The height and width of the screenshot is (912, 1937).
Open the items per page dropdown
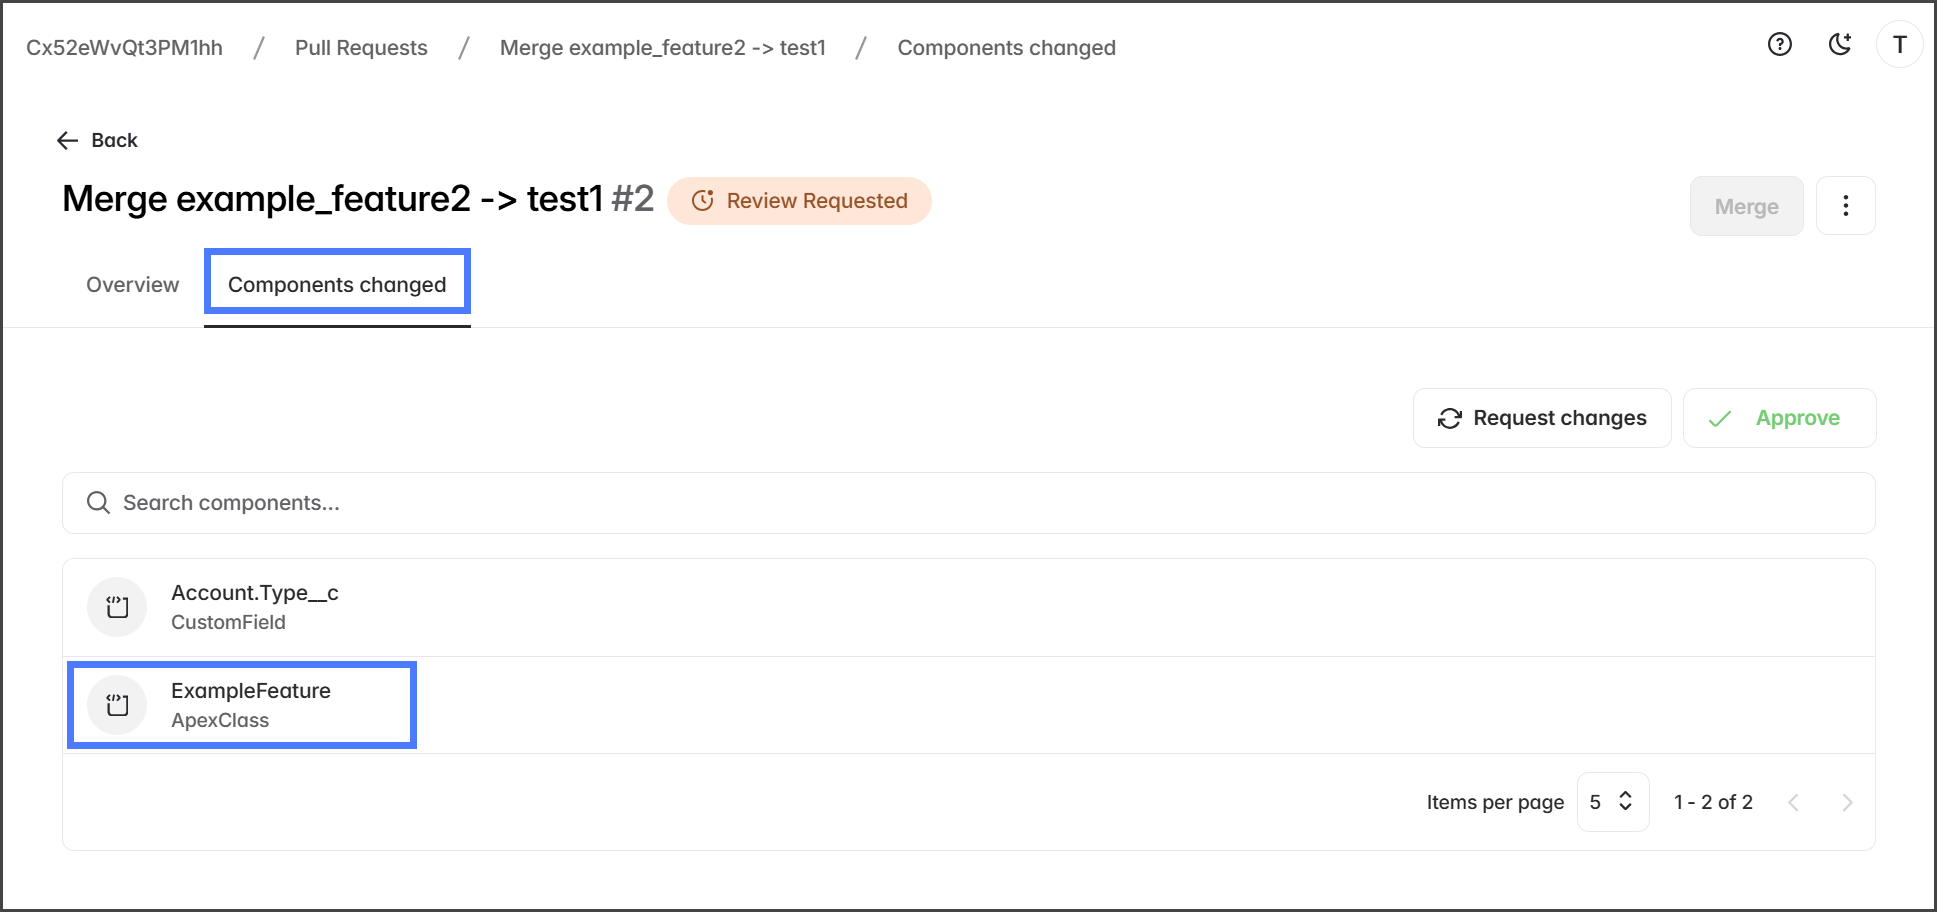point(1612,802)
